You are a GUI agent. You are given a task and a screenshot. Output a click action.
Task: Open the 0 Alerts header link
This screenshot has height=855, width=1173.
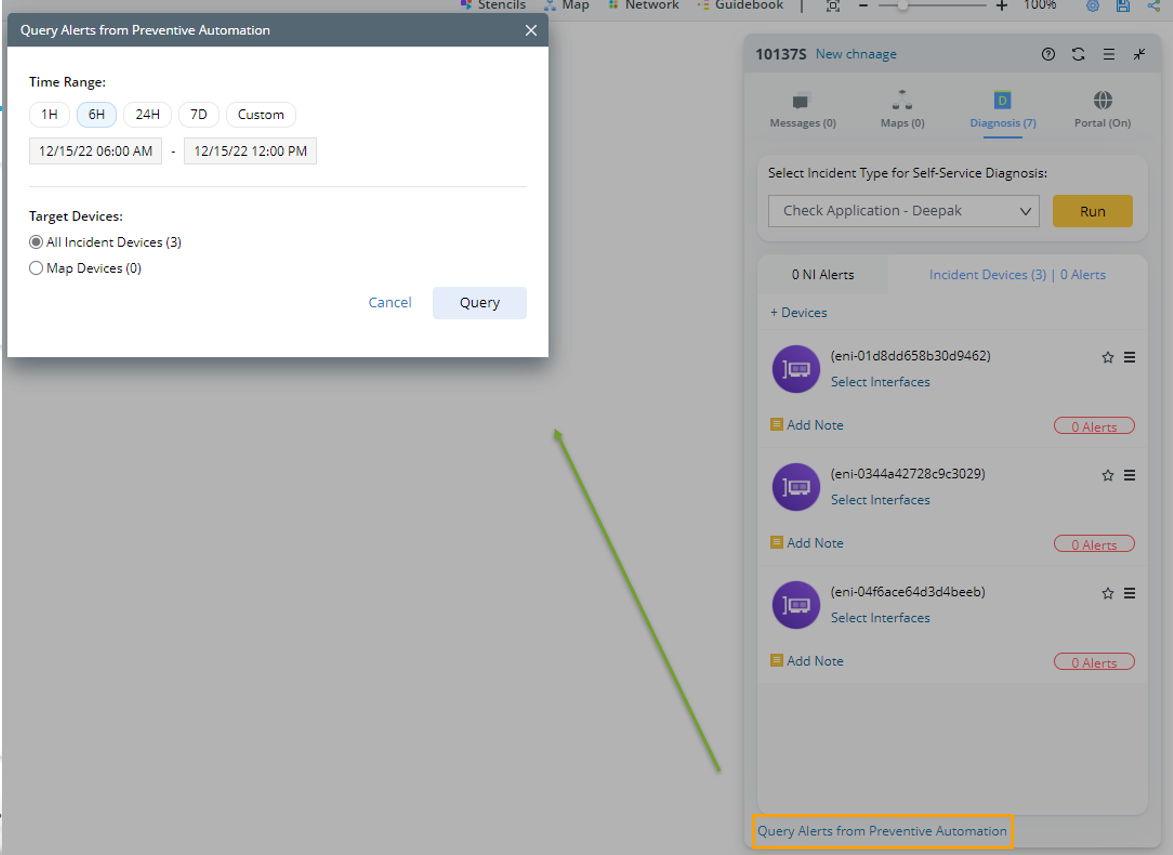(x=1082, y=275)
